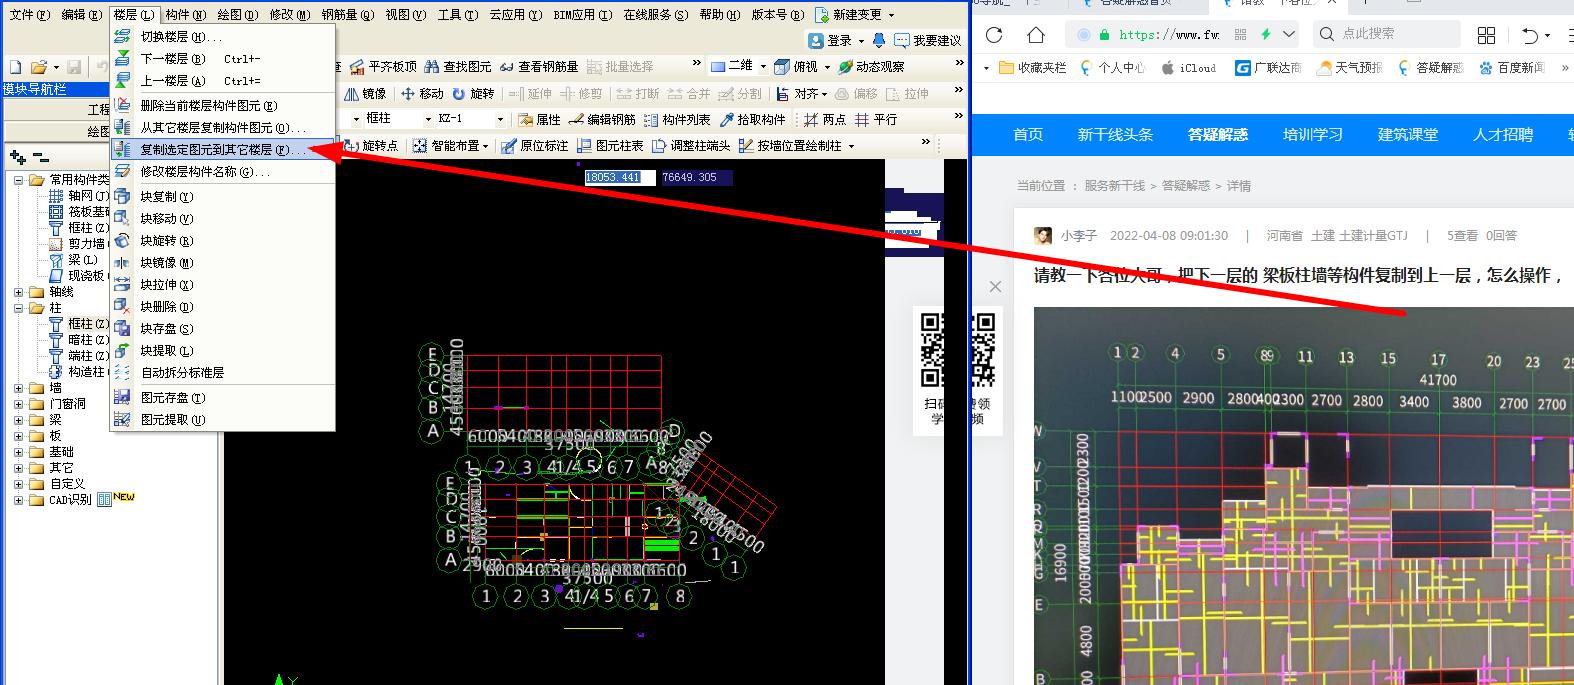Open the 楼层(L) menu in the menu bar
1574x685 pixels.
(x=133, y=15)
